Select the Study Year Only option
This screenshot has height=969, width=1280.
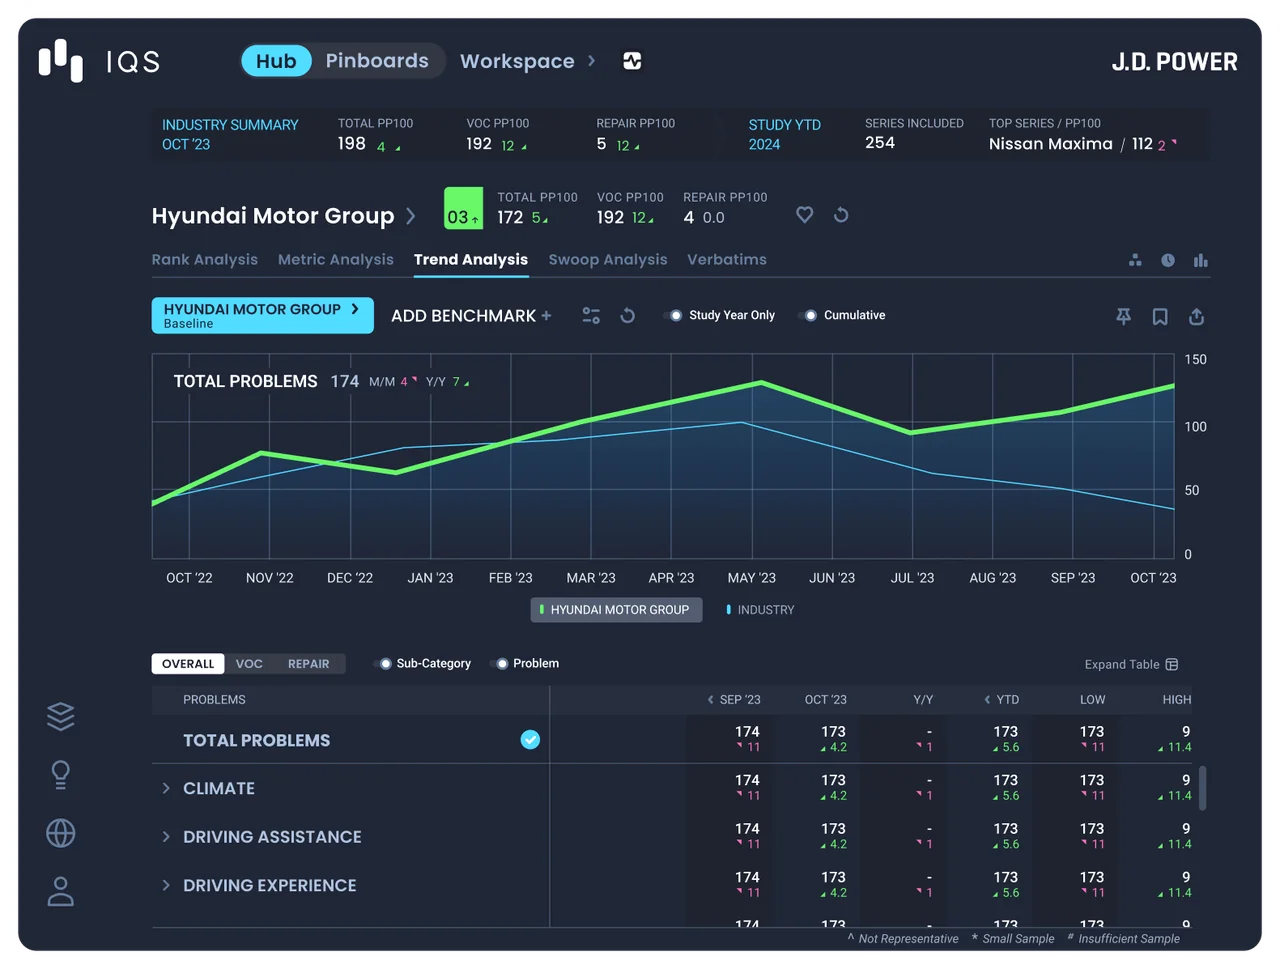(721, 315)
